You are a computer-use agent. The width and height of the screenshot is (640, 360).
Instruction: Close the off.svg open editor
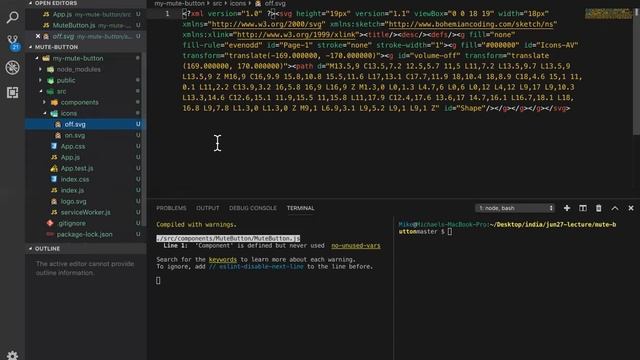click(38, 36)
